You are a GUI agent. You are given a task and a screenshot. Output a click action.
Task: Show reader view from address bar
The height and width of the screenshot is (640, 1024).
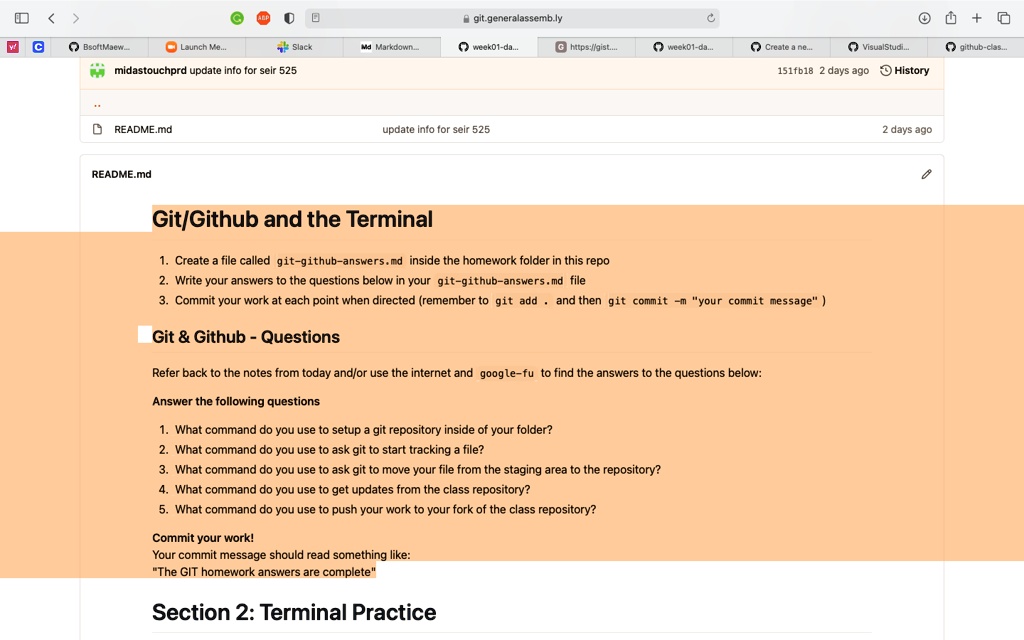(x=316, y=18)
